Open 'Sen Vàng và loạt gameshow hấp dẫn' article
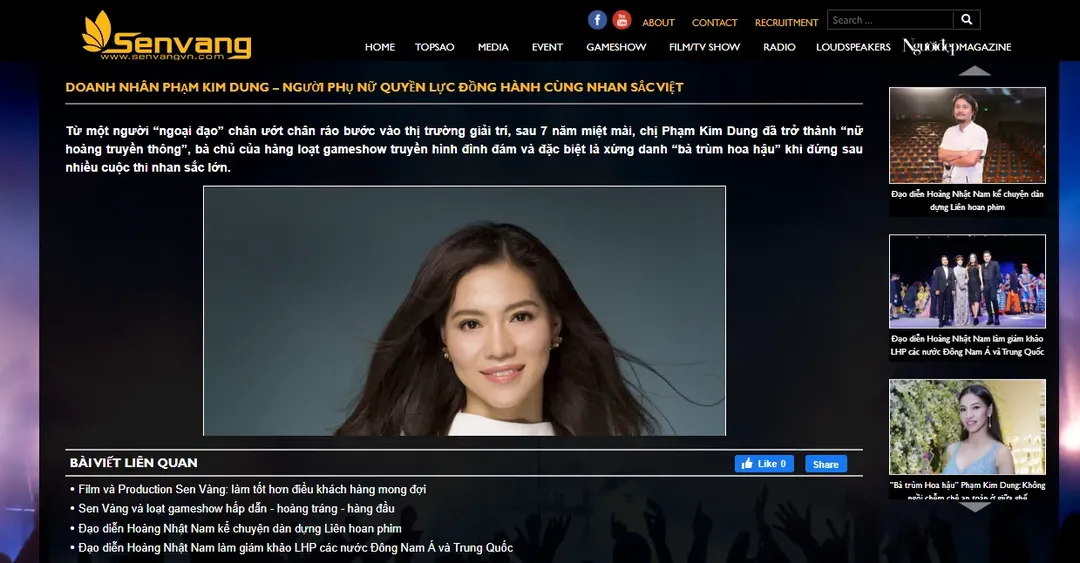This screenshot has height=563, width=1080. (x=236, y=509)
